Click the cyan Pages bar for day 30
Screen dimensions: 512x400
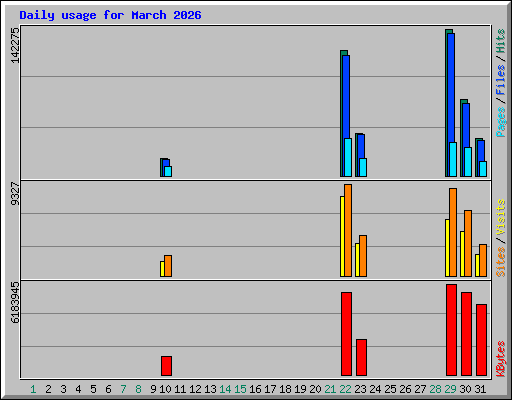468,162
